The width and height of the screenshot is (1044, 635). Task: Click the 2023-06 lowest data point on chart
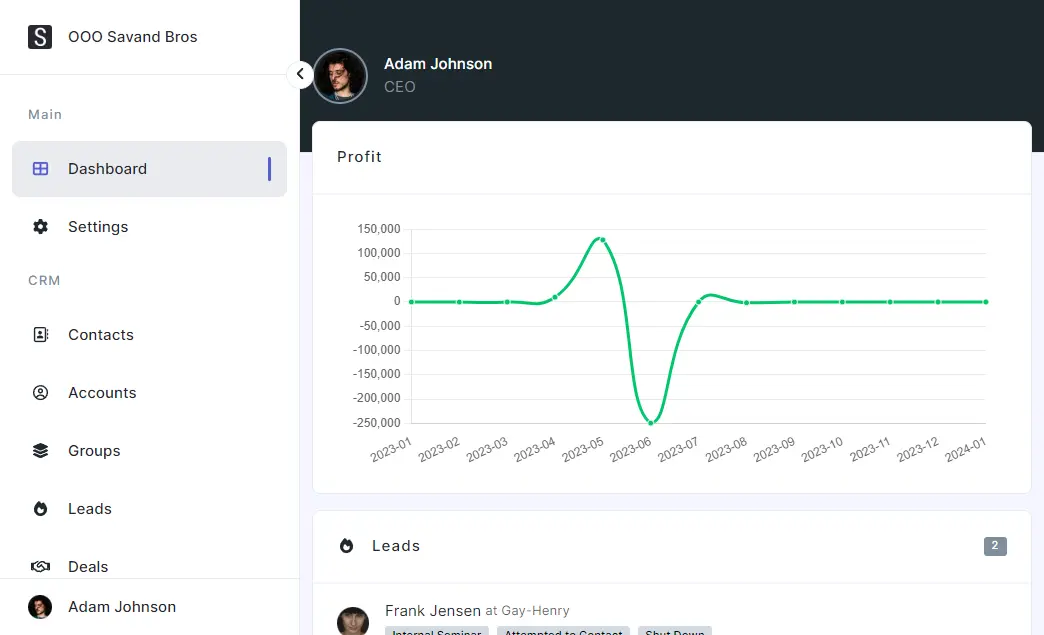(651, 423)
